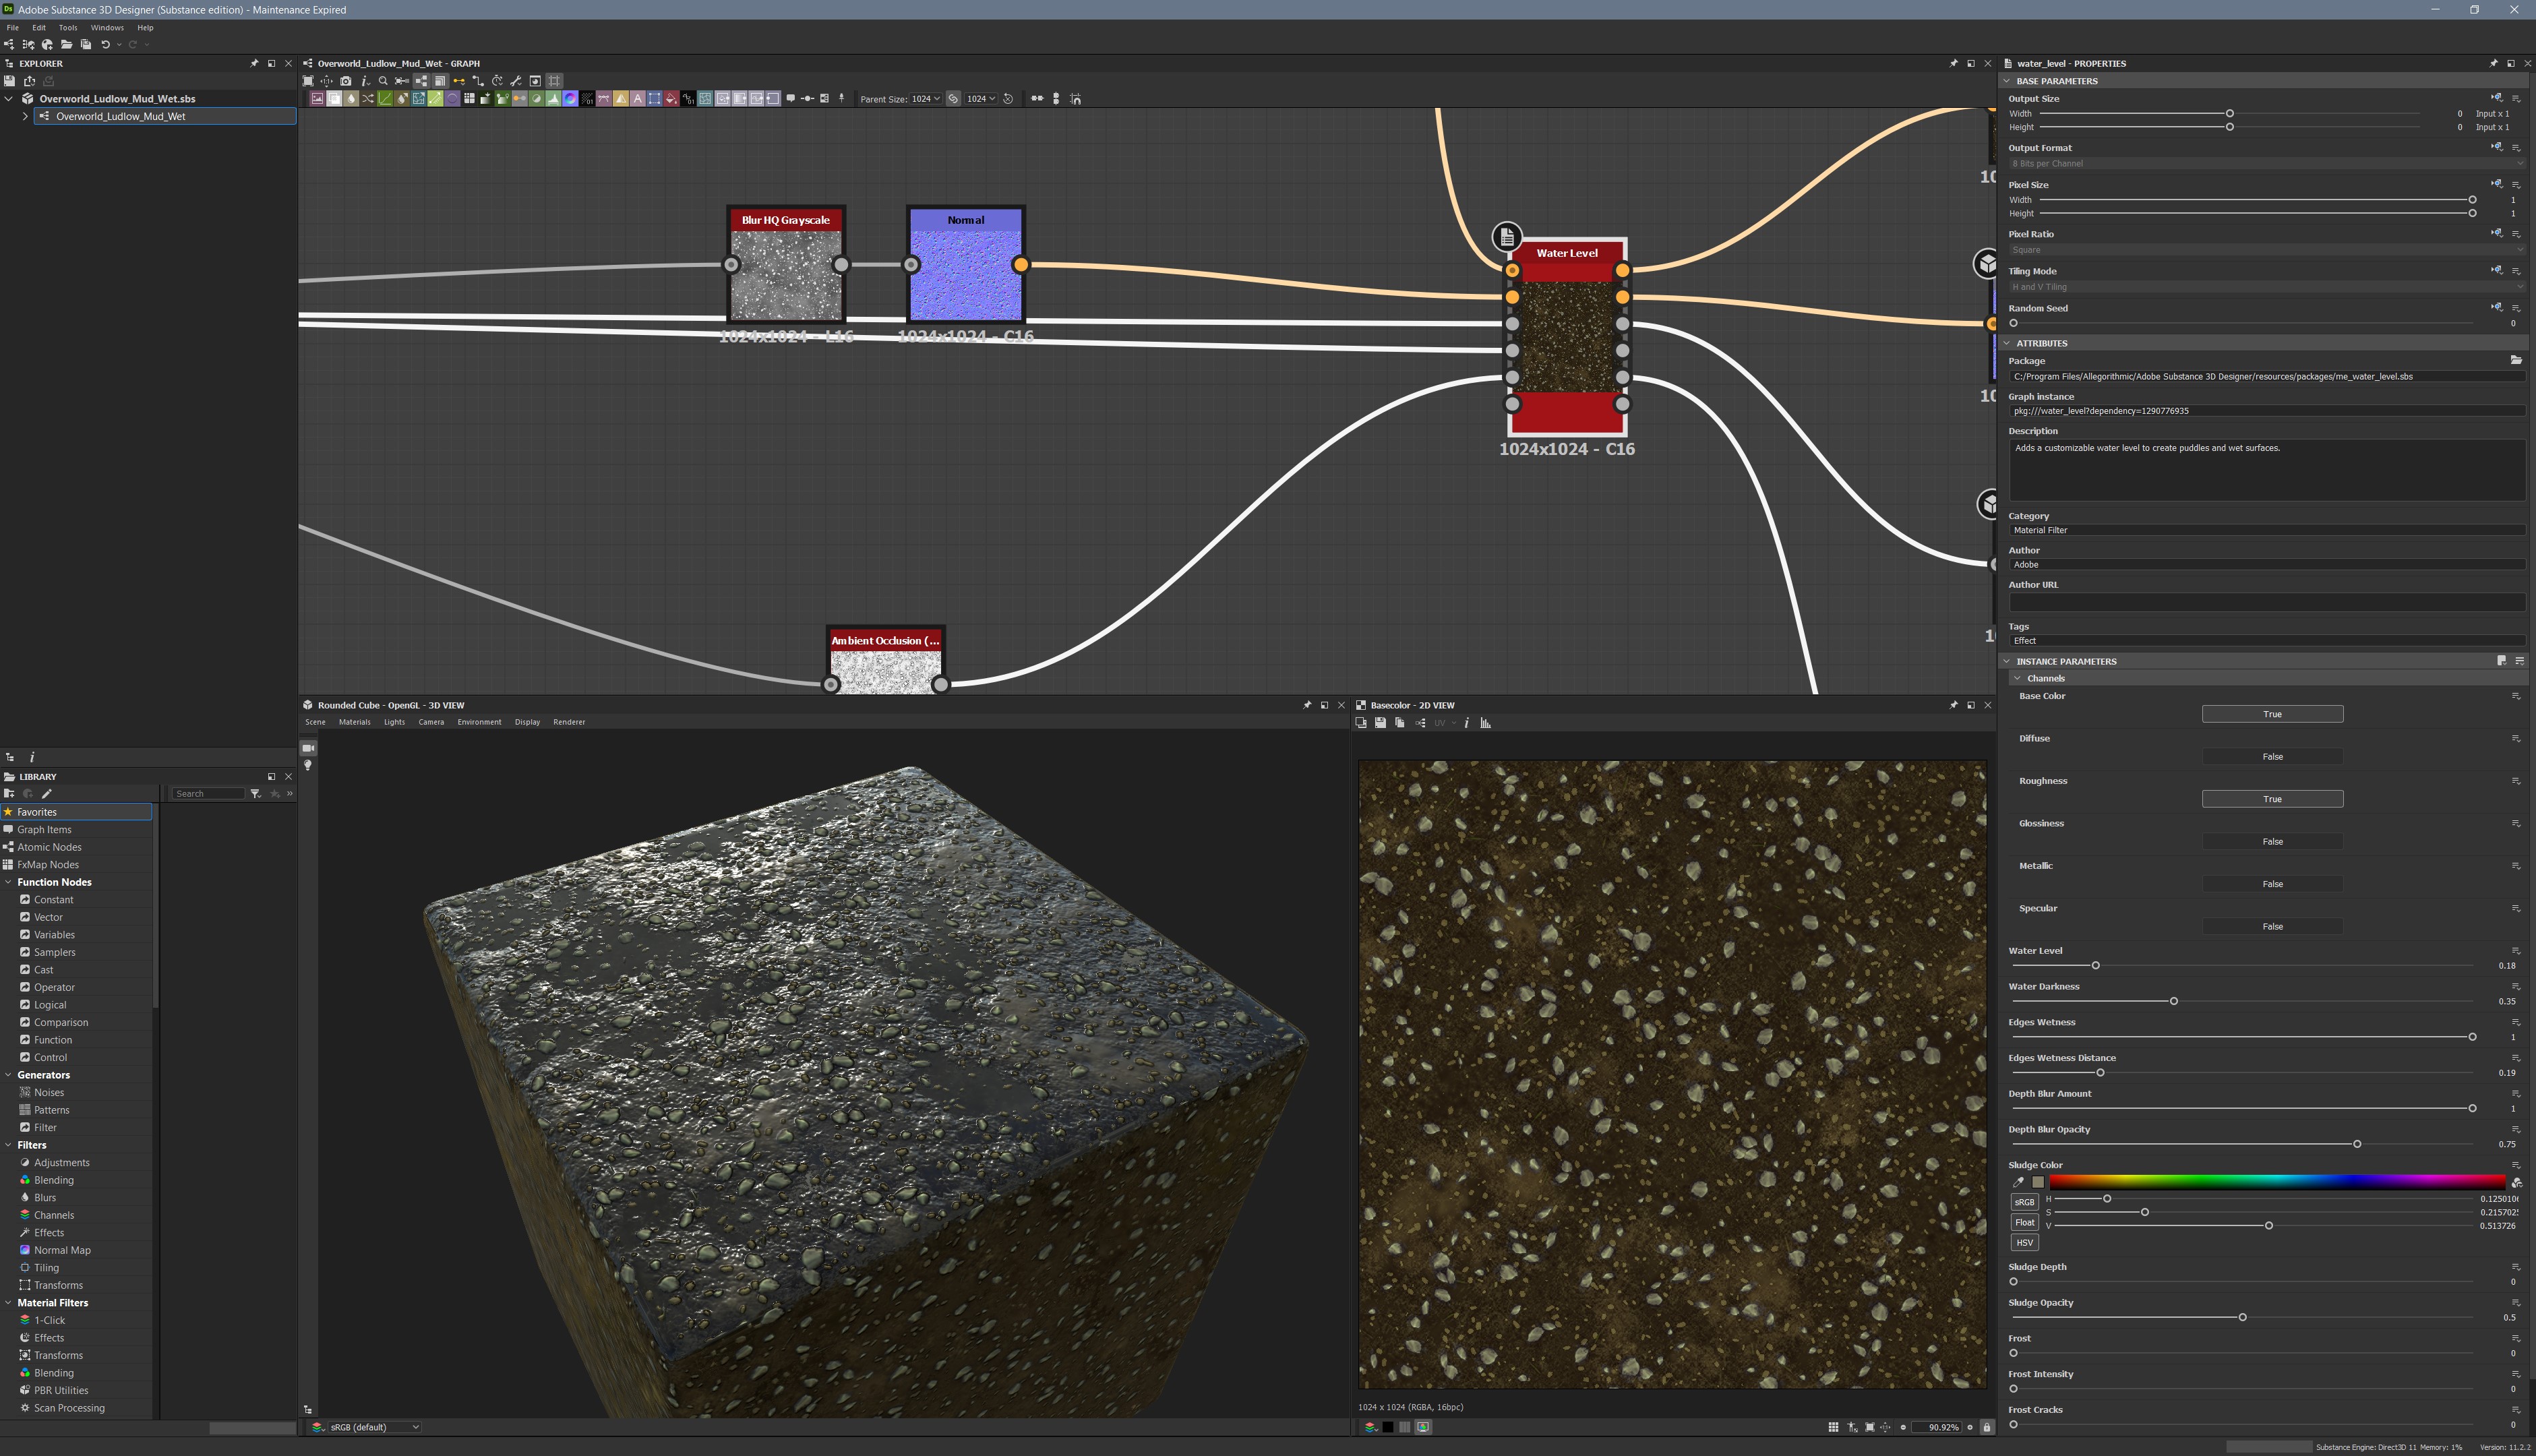Collapse the BASE PARAMETERS section
The image size is (2536, 1456).
(2006, 81)
